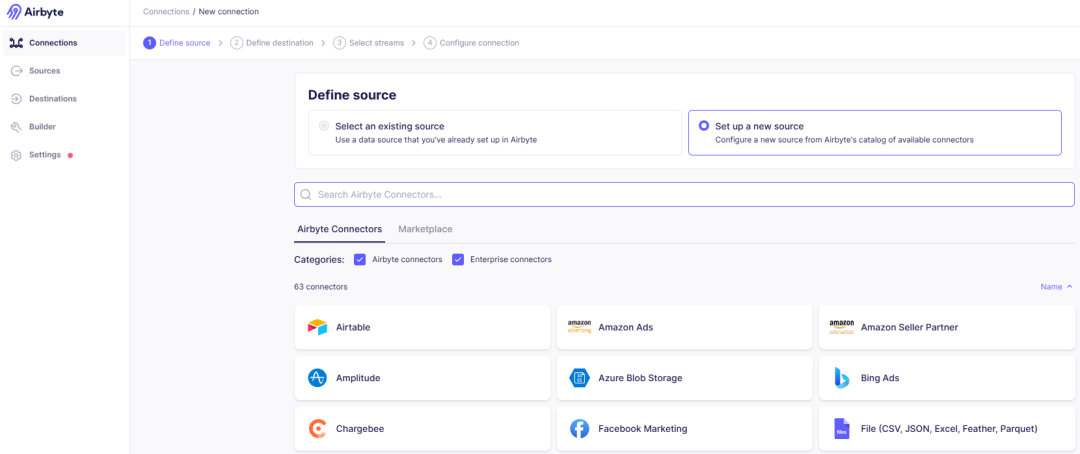Image resolution: width=1080 pixels, height=454 pixels.
Task: Go to Connections breadcrumb link
Action: pos(166,12)
